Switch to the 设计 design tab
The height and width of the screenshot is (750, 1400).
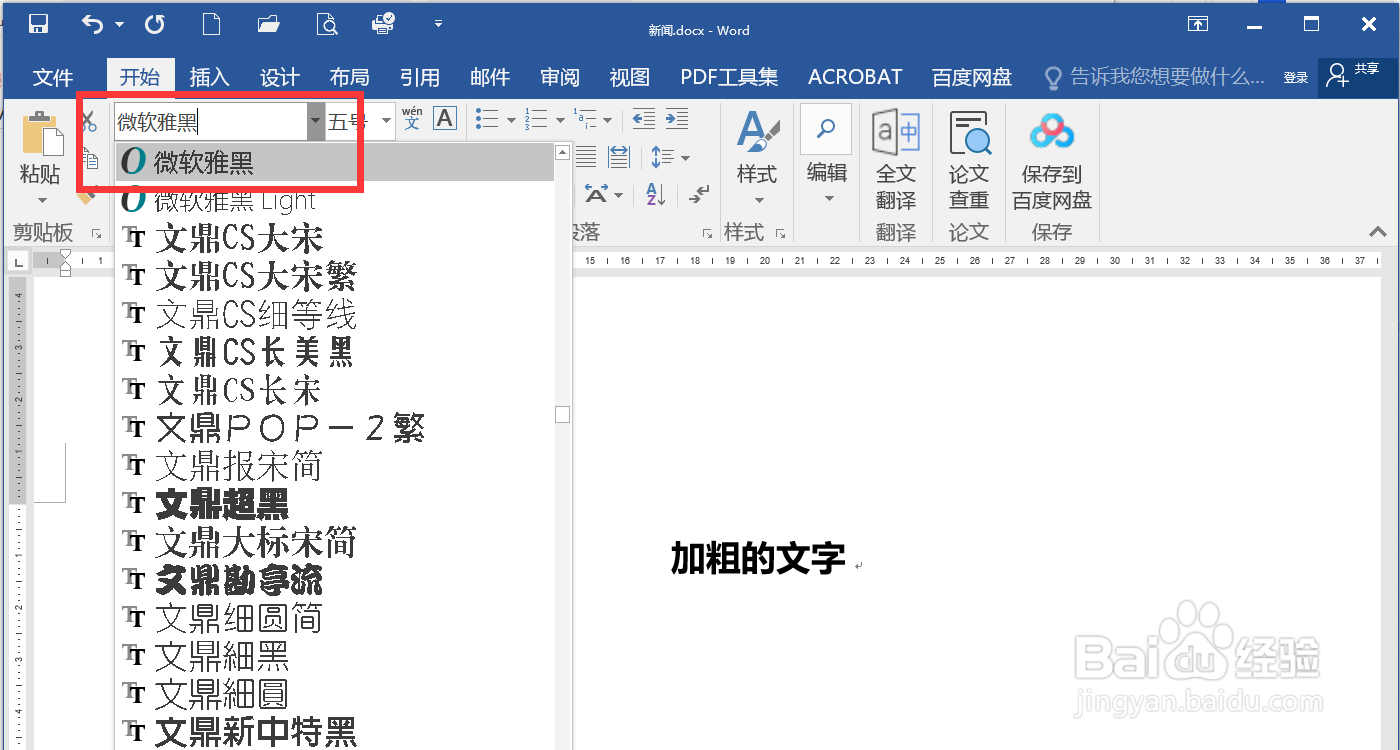coord(279,77)
